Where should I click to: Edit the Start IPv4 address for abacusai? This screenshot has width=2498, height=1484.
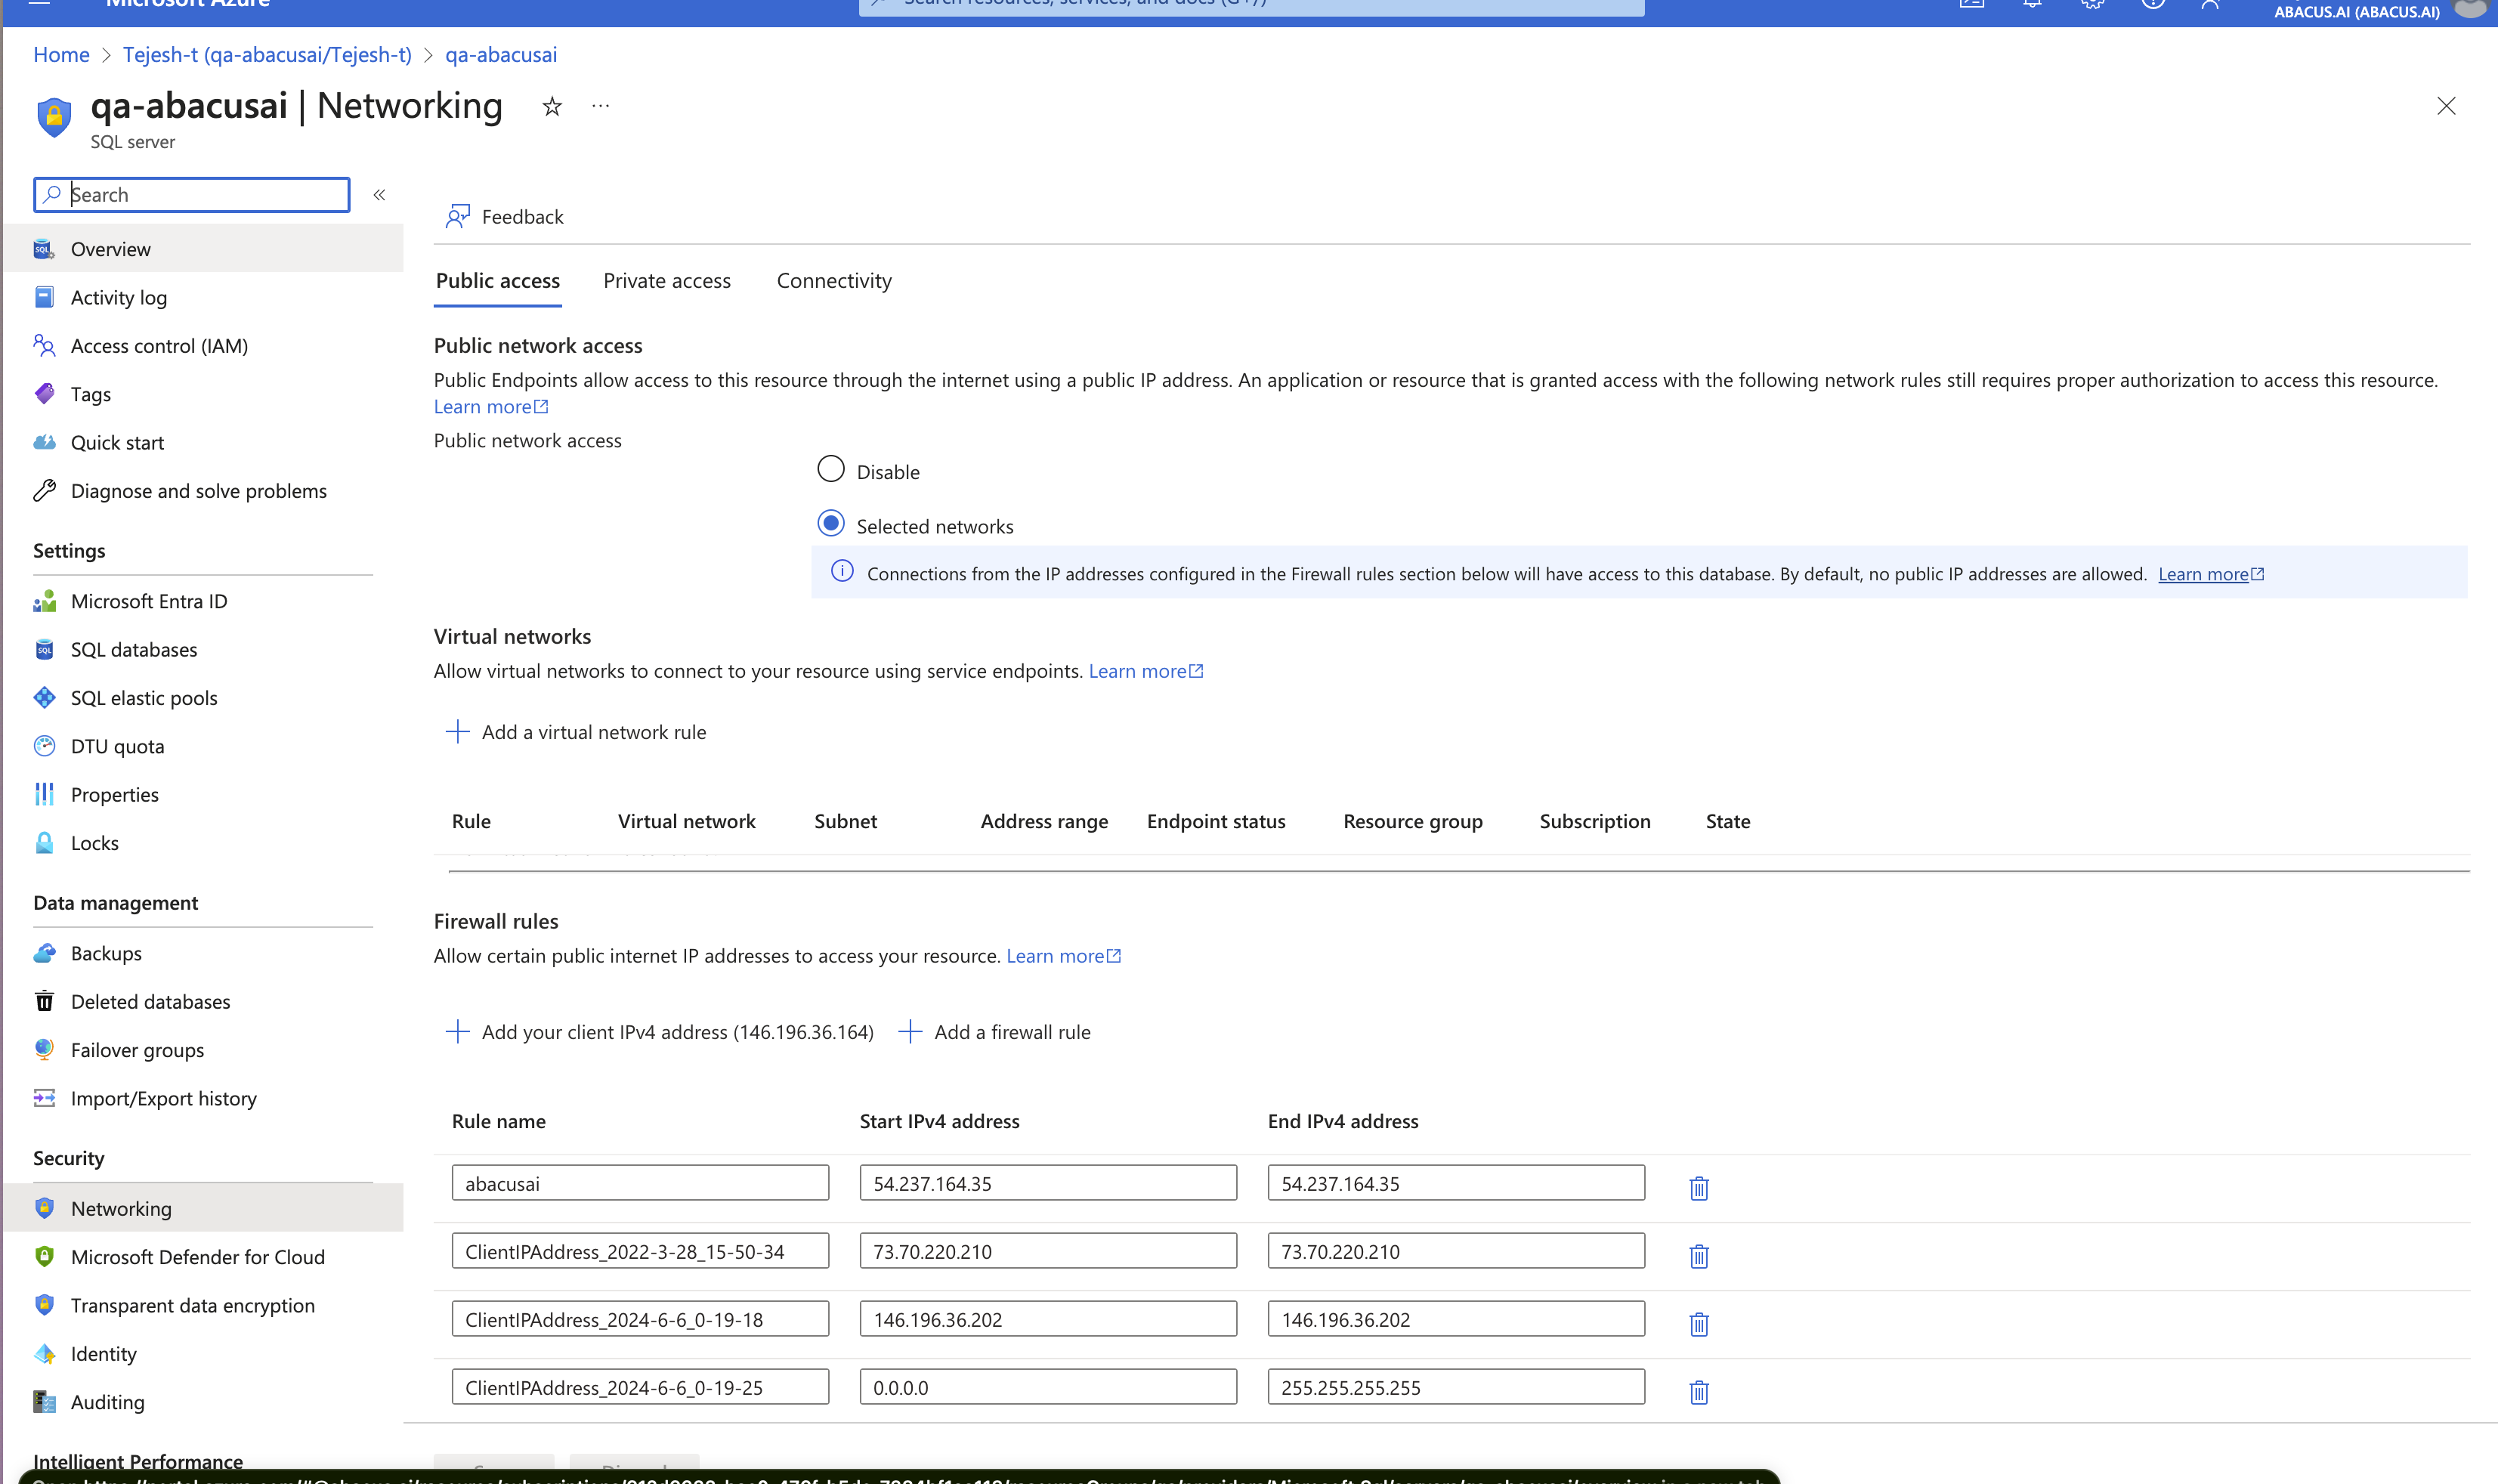(1047, 1182)
